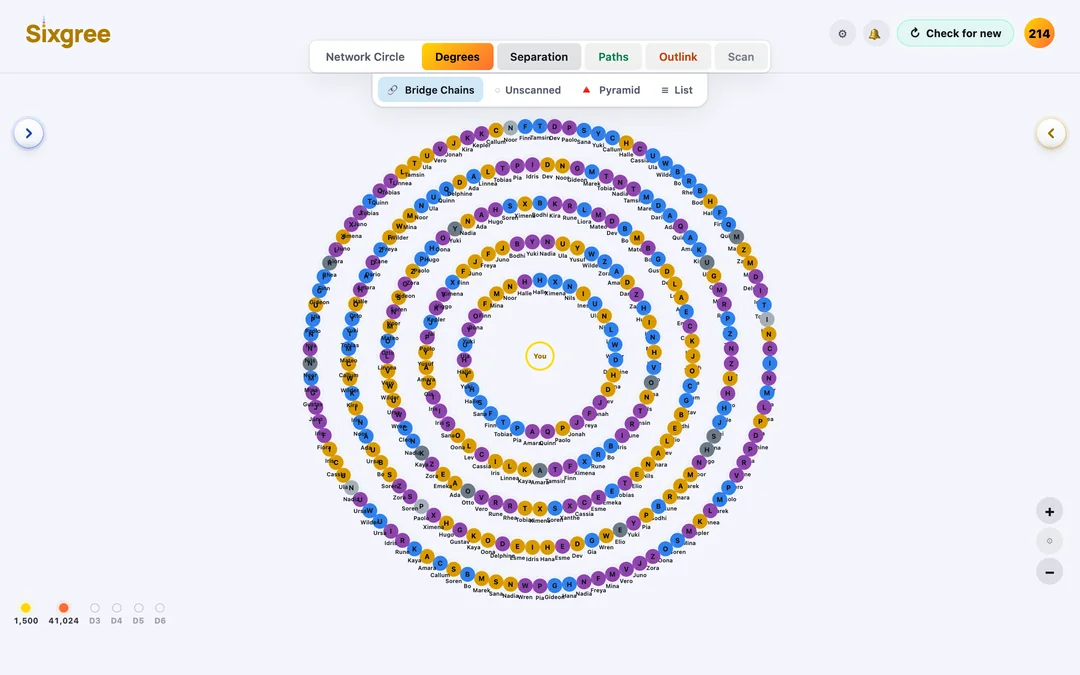Viewport: 1080px width, 675px height.
Task: Switch to the Pyramid view
Action: 612,90
